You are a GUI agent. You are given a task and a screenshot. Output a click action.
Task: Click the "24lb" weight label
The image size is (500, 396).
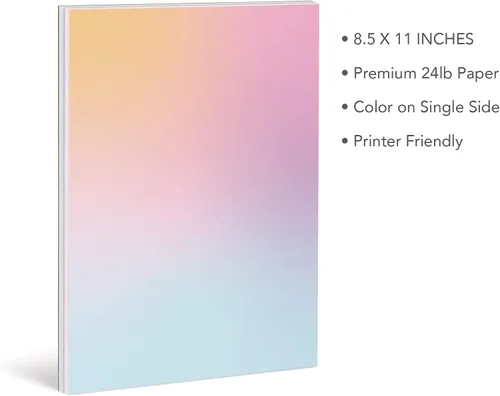point(436,73)
